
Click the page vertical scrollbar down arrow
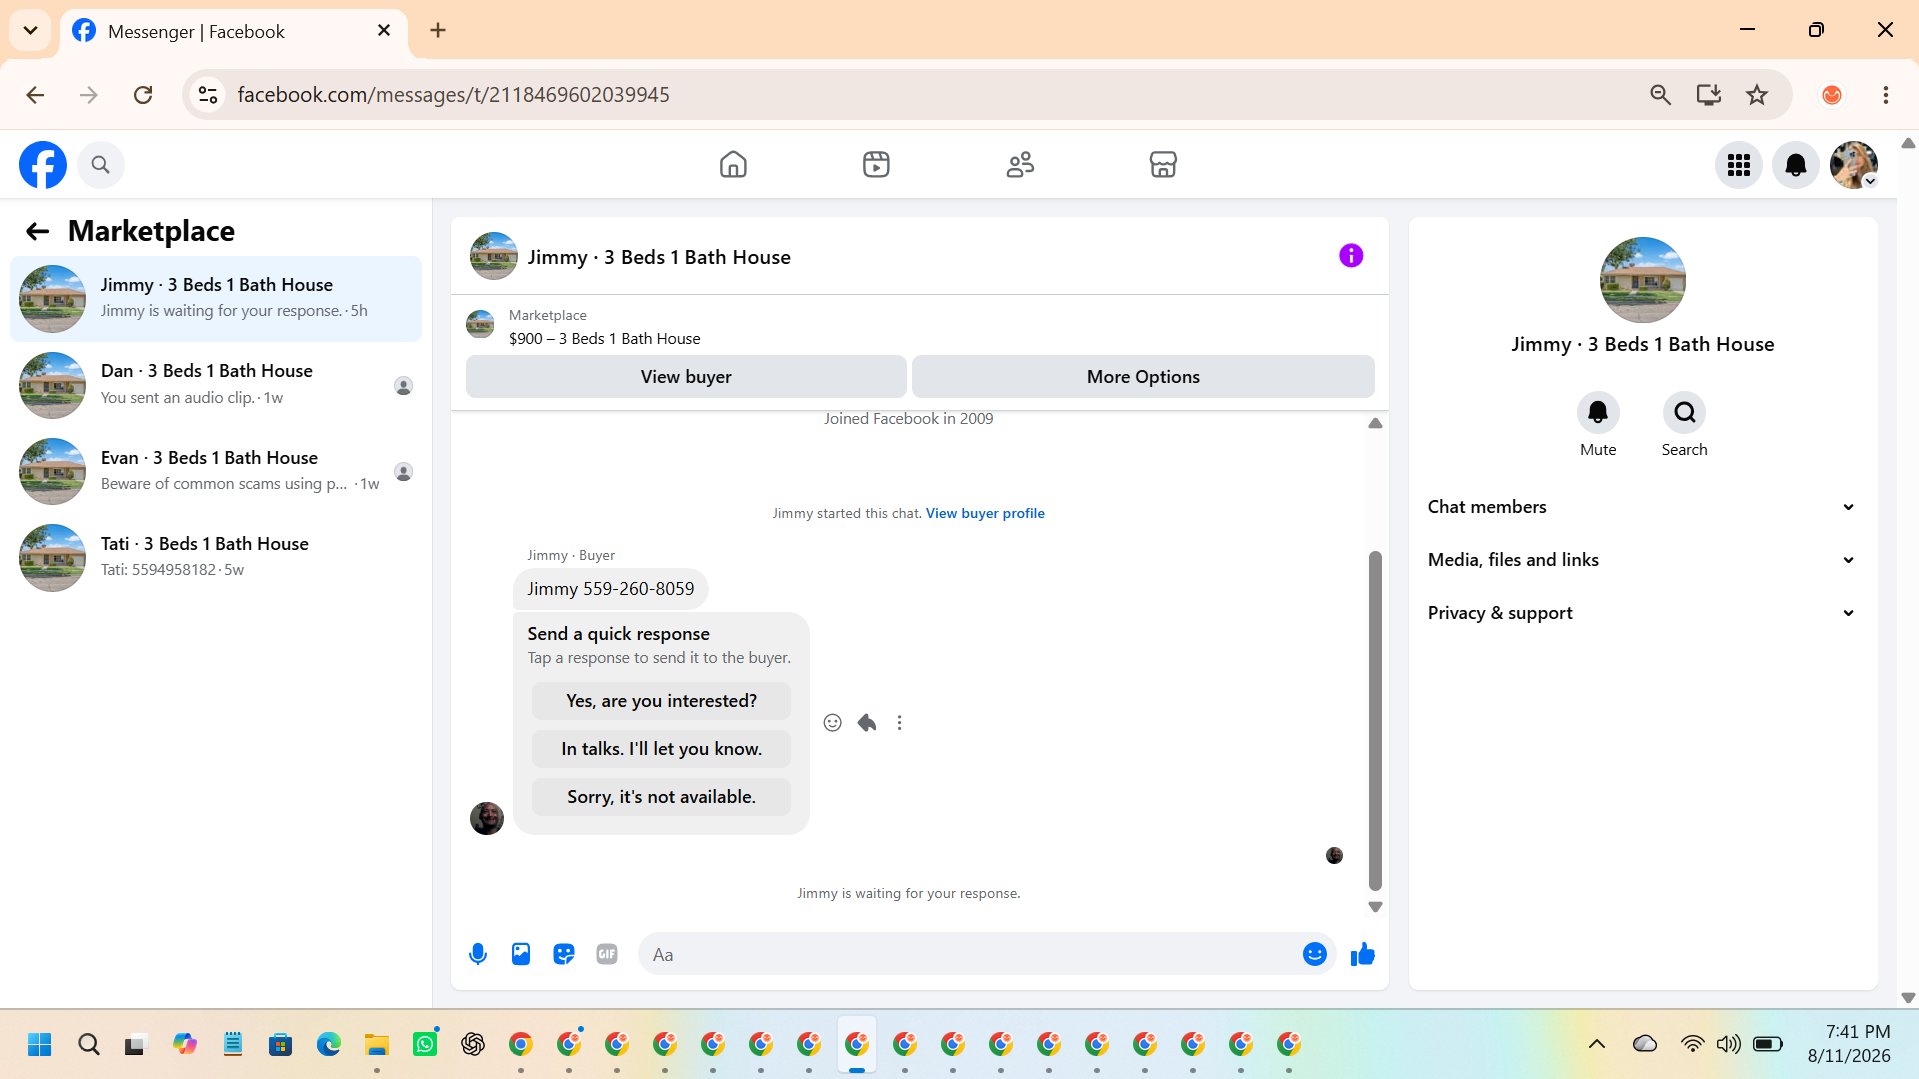pyautogui.click(x=1908, y=998)
